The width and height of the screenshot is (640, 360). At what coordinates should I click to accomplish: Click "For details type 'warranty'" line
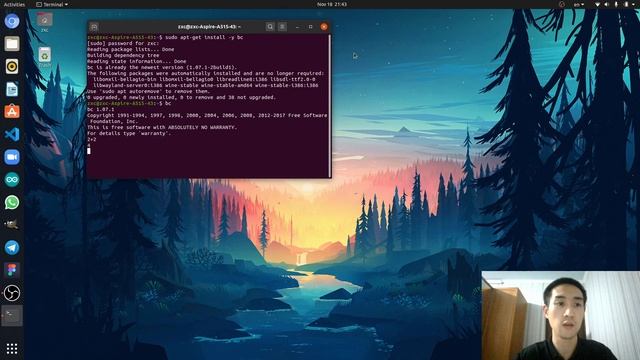pos(129,133)
